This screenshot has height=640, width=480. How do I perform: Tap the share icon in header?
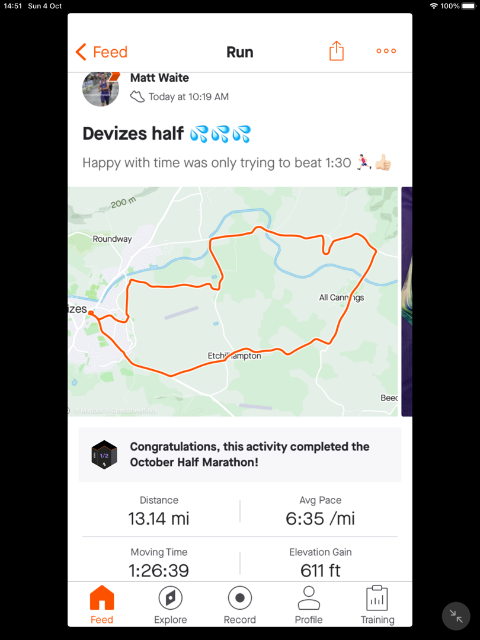click(x=337, y=51)
